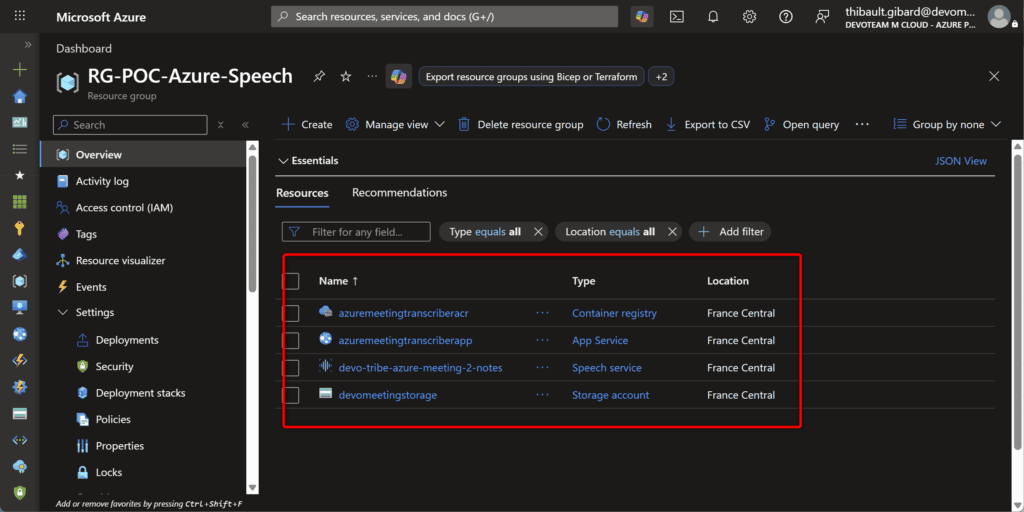This screenshot has width=1024, height=512.
Task: Open the Azure portal menu grid icon
Action: pos(20,16)
